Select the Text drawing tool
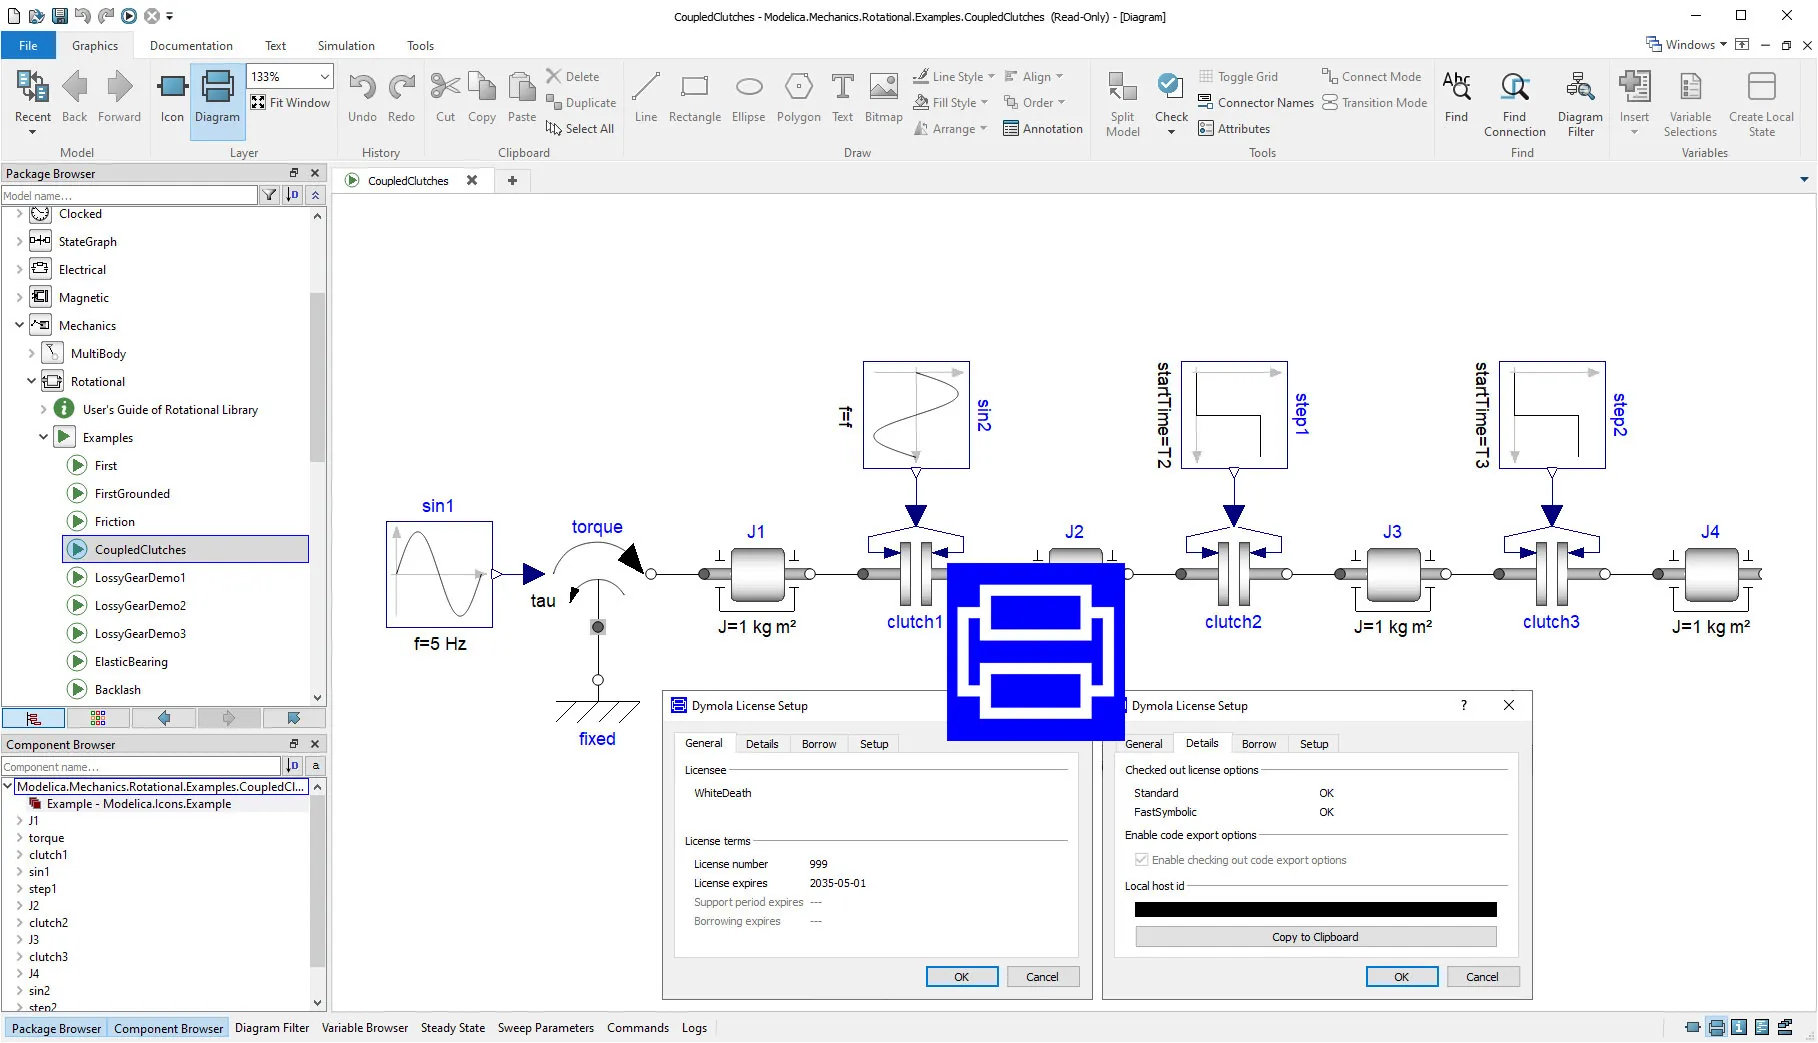1818x1043 pixels. (843, 97)
